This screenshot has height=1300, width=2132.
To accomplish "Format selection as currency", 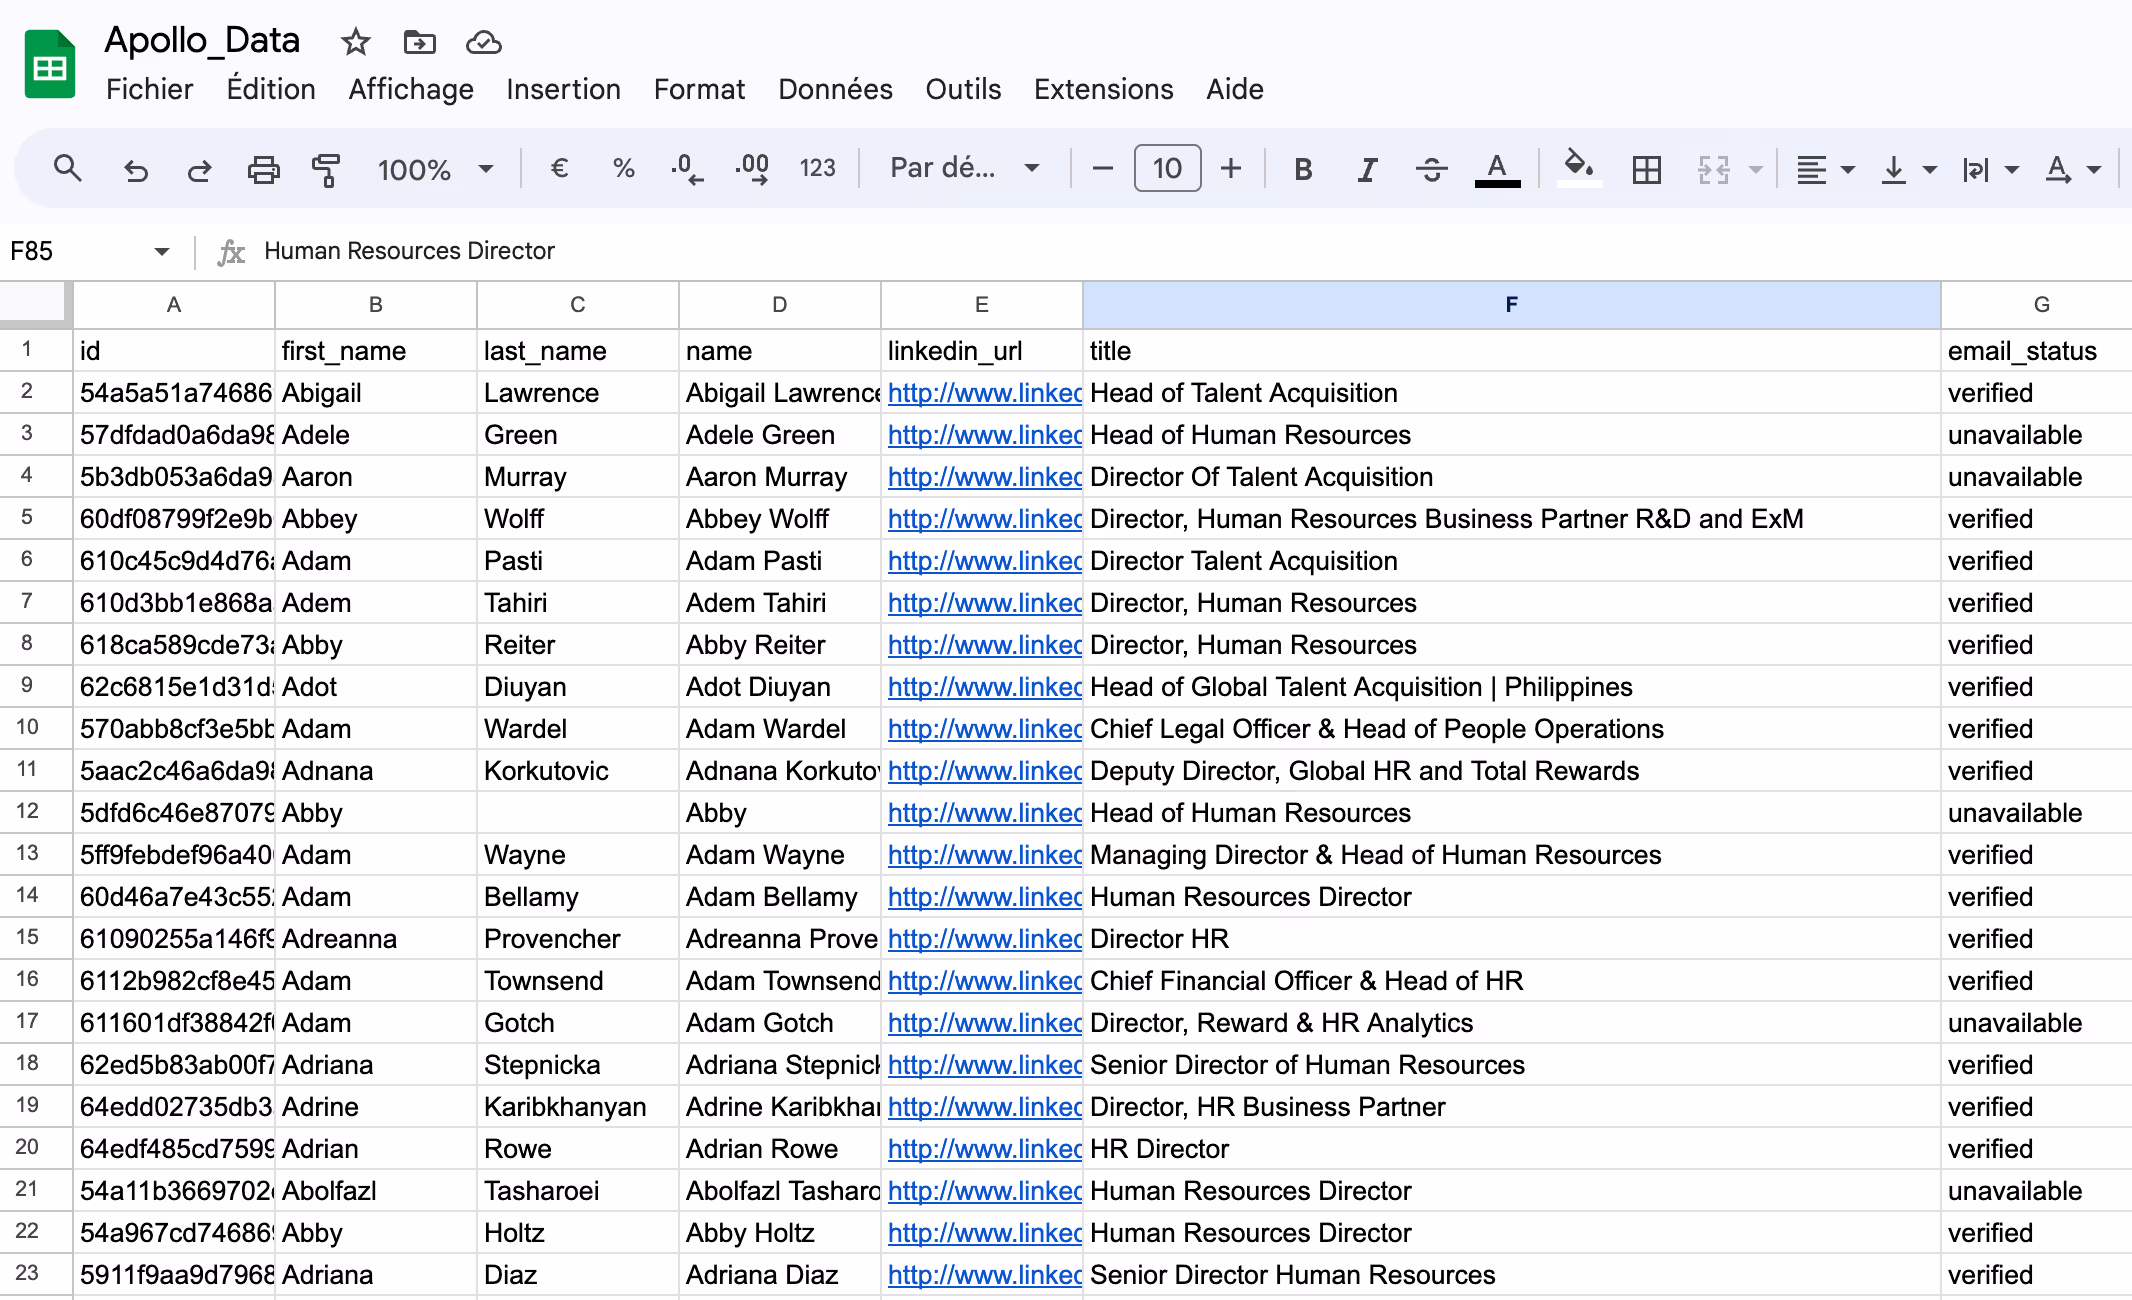I will click(x=559, y=168).
